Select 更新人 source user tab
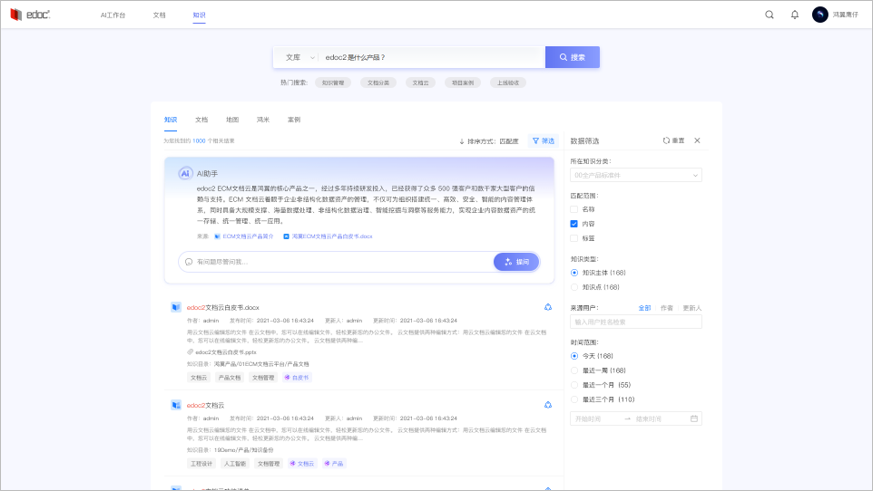 (x=692, y=308)
